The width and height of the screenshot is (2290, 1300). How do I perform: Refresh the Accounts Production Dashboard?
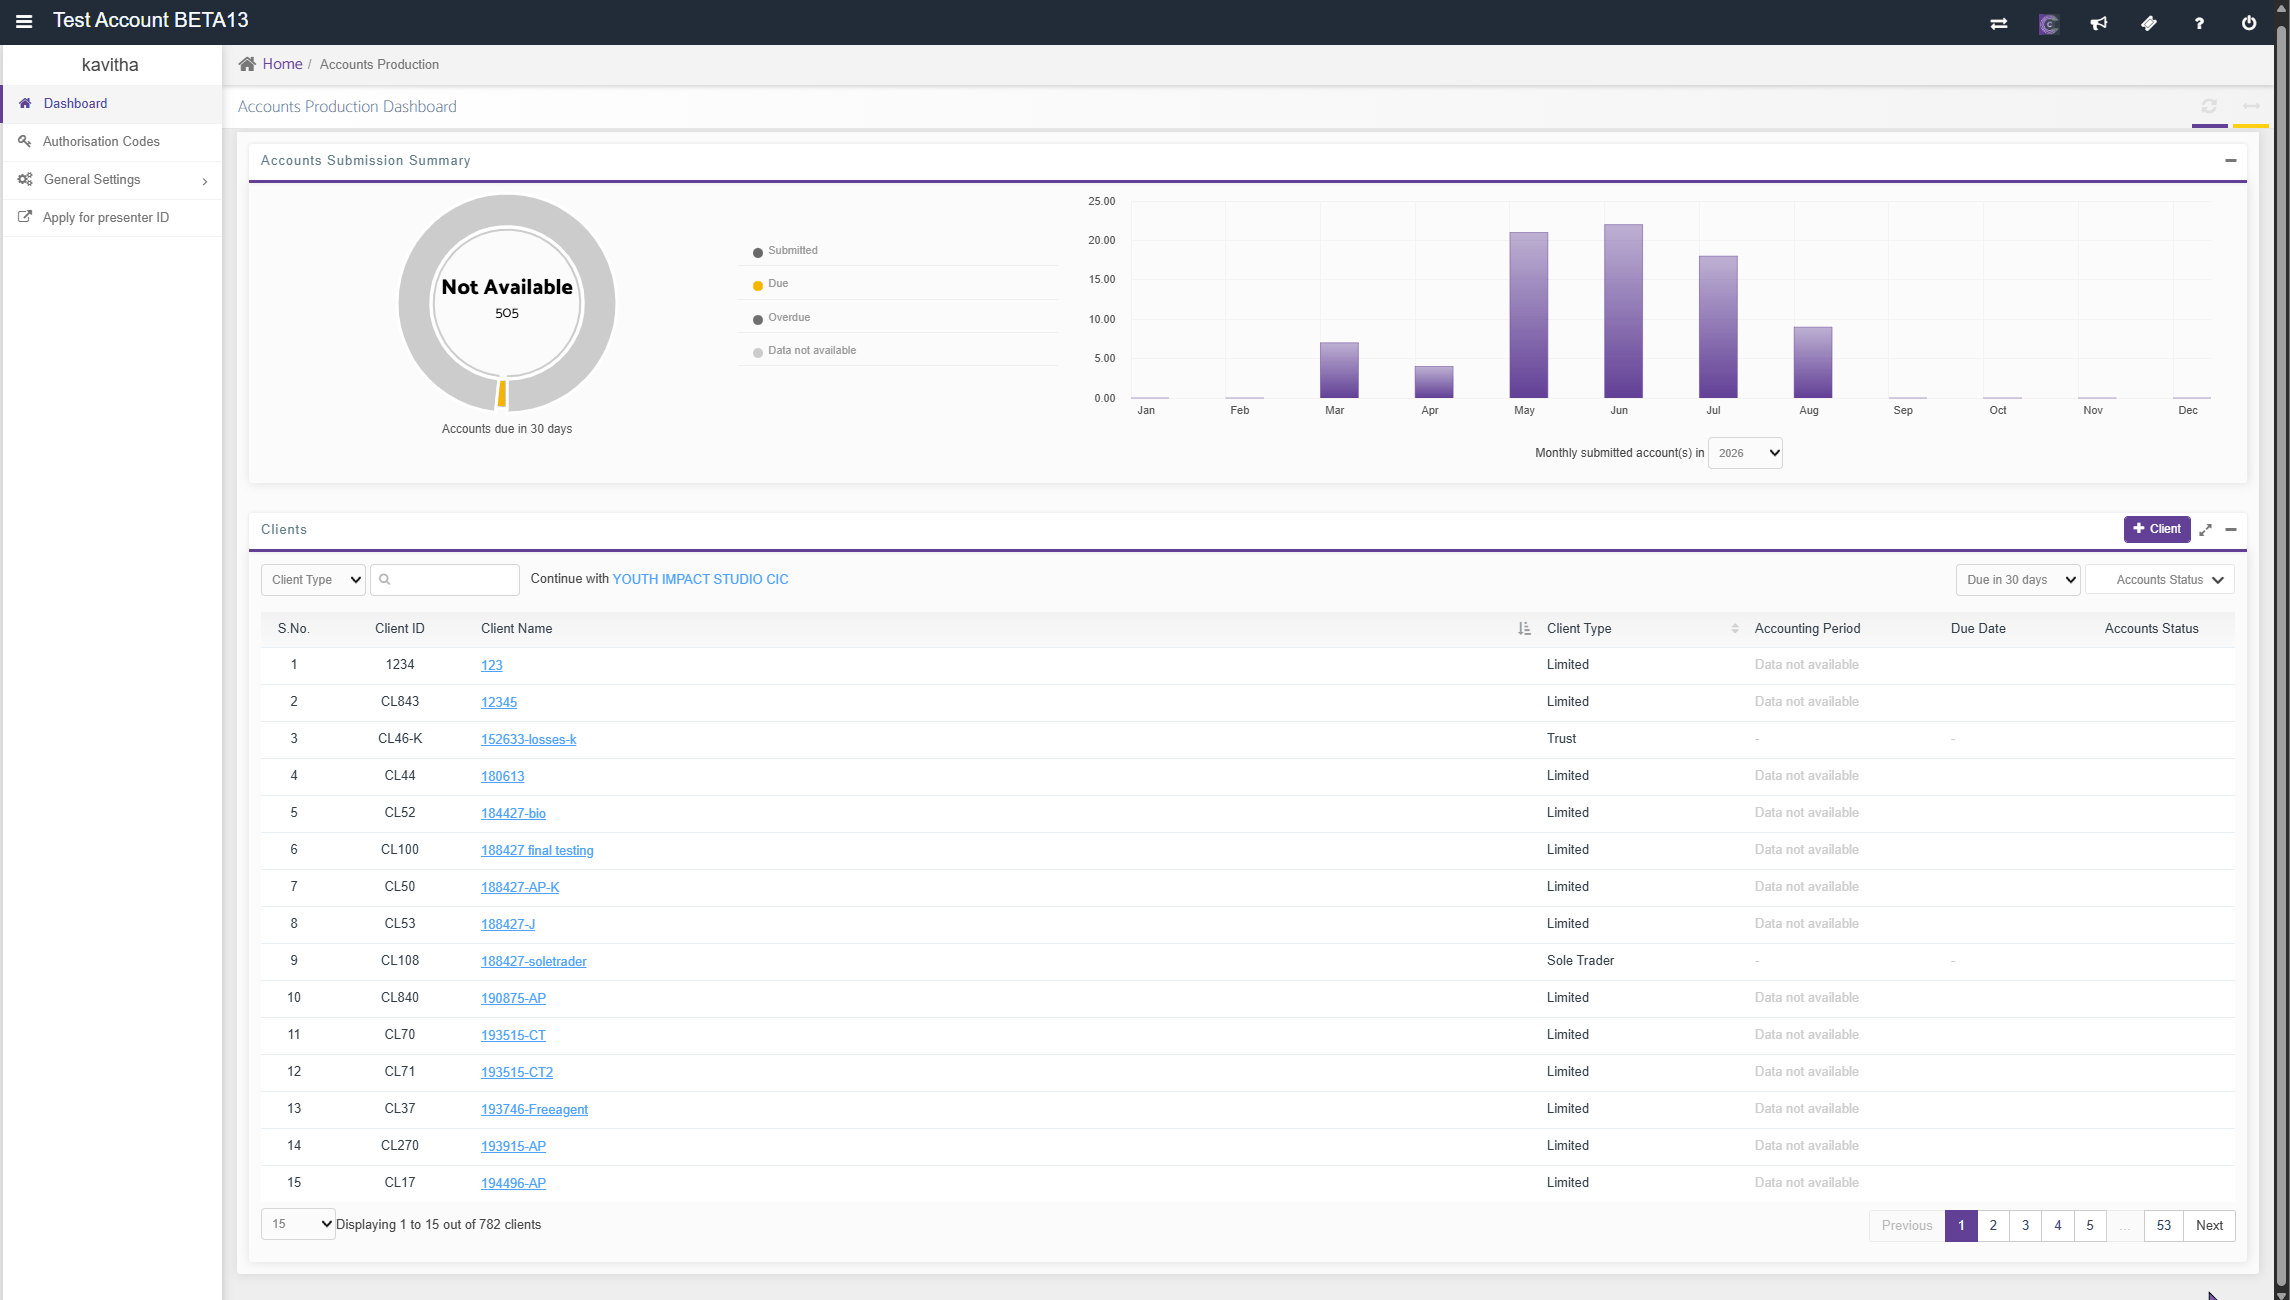(x=2209, y=106)
